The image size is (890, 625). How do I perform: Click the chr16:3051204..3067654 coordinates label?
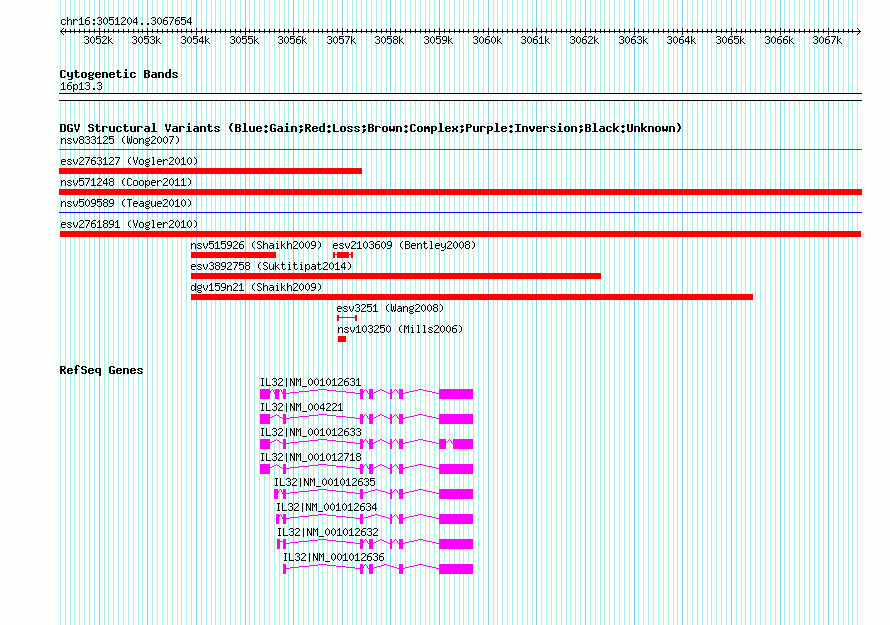126,22
